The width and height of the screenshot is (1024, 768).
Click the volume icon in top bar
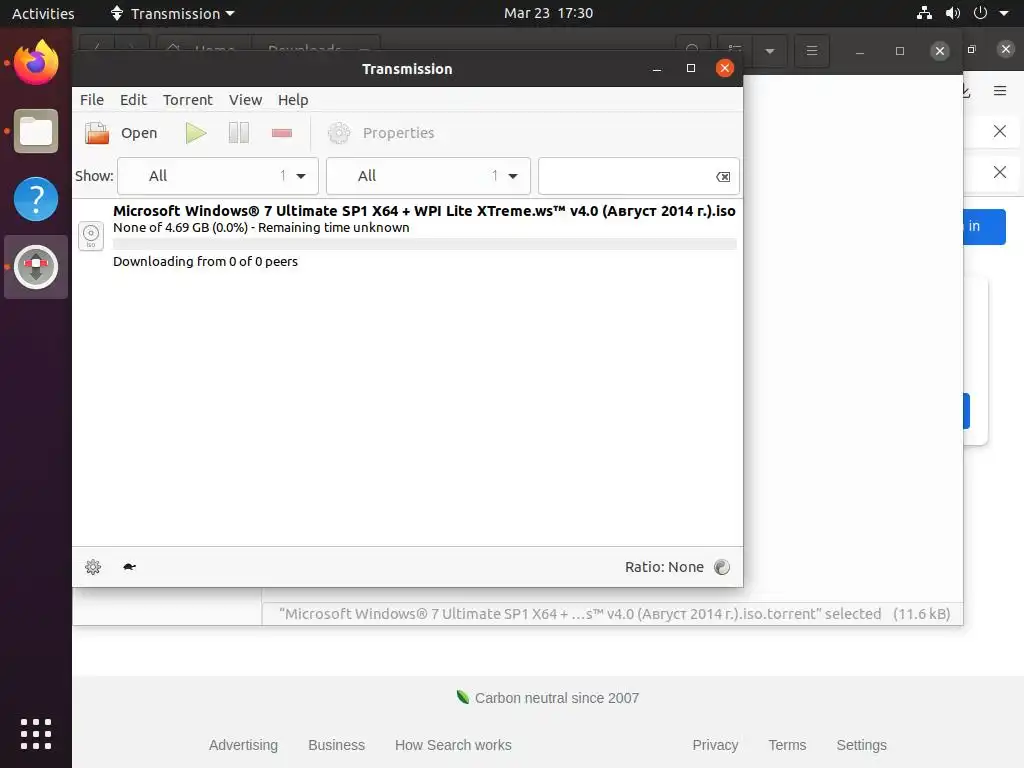[953, 13]
